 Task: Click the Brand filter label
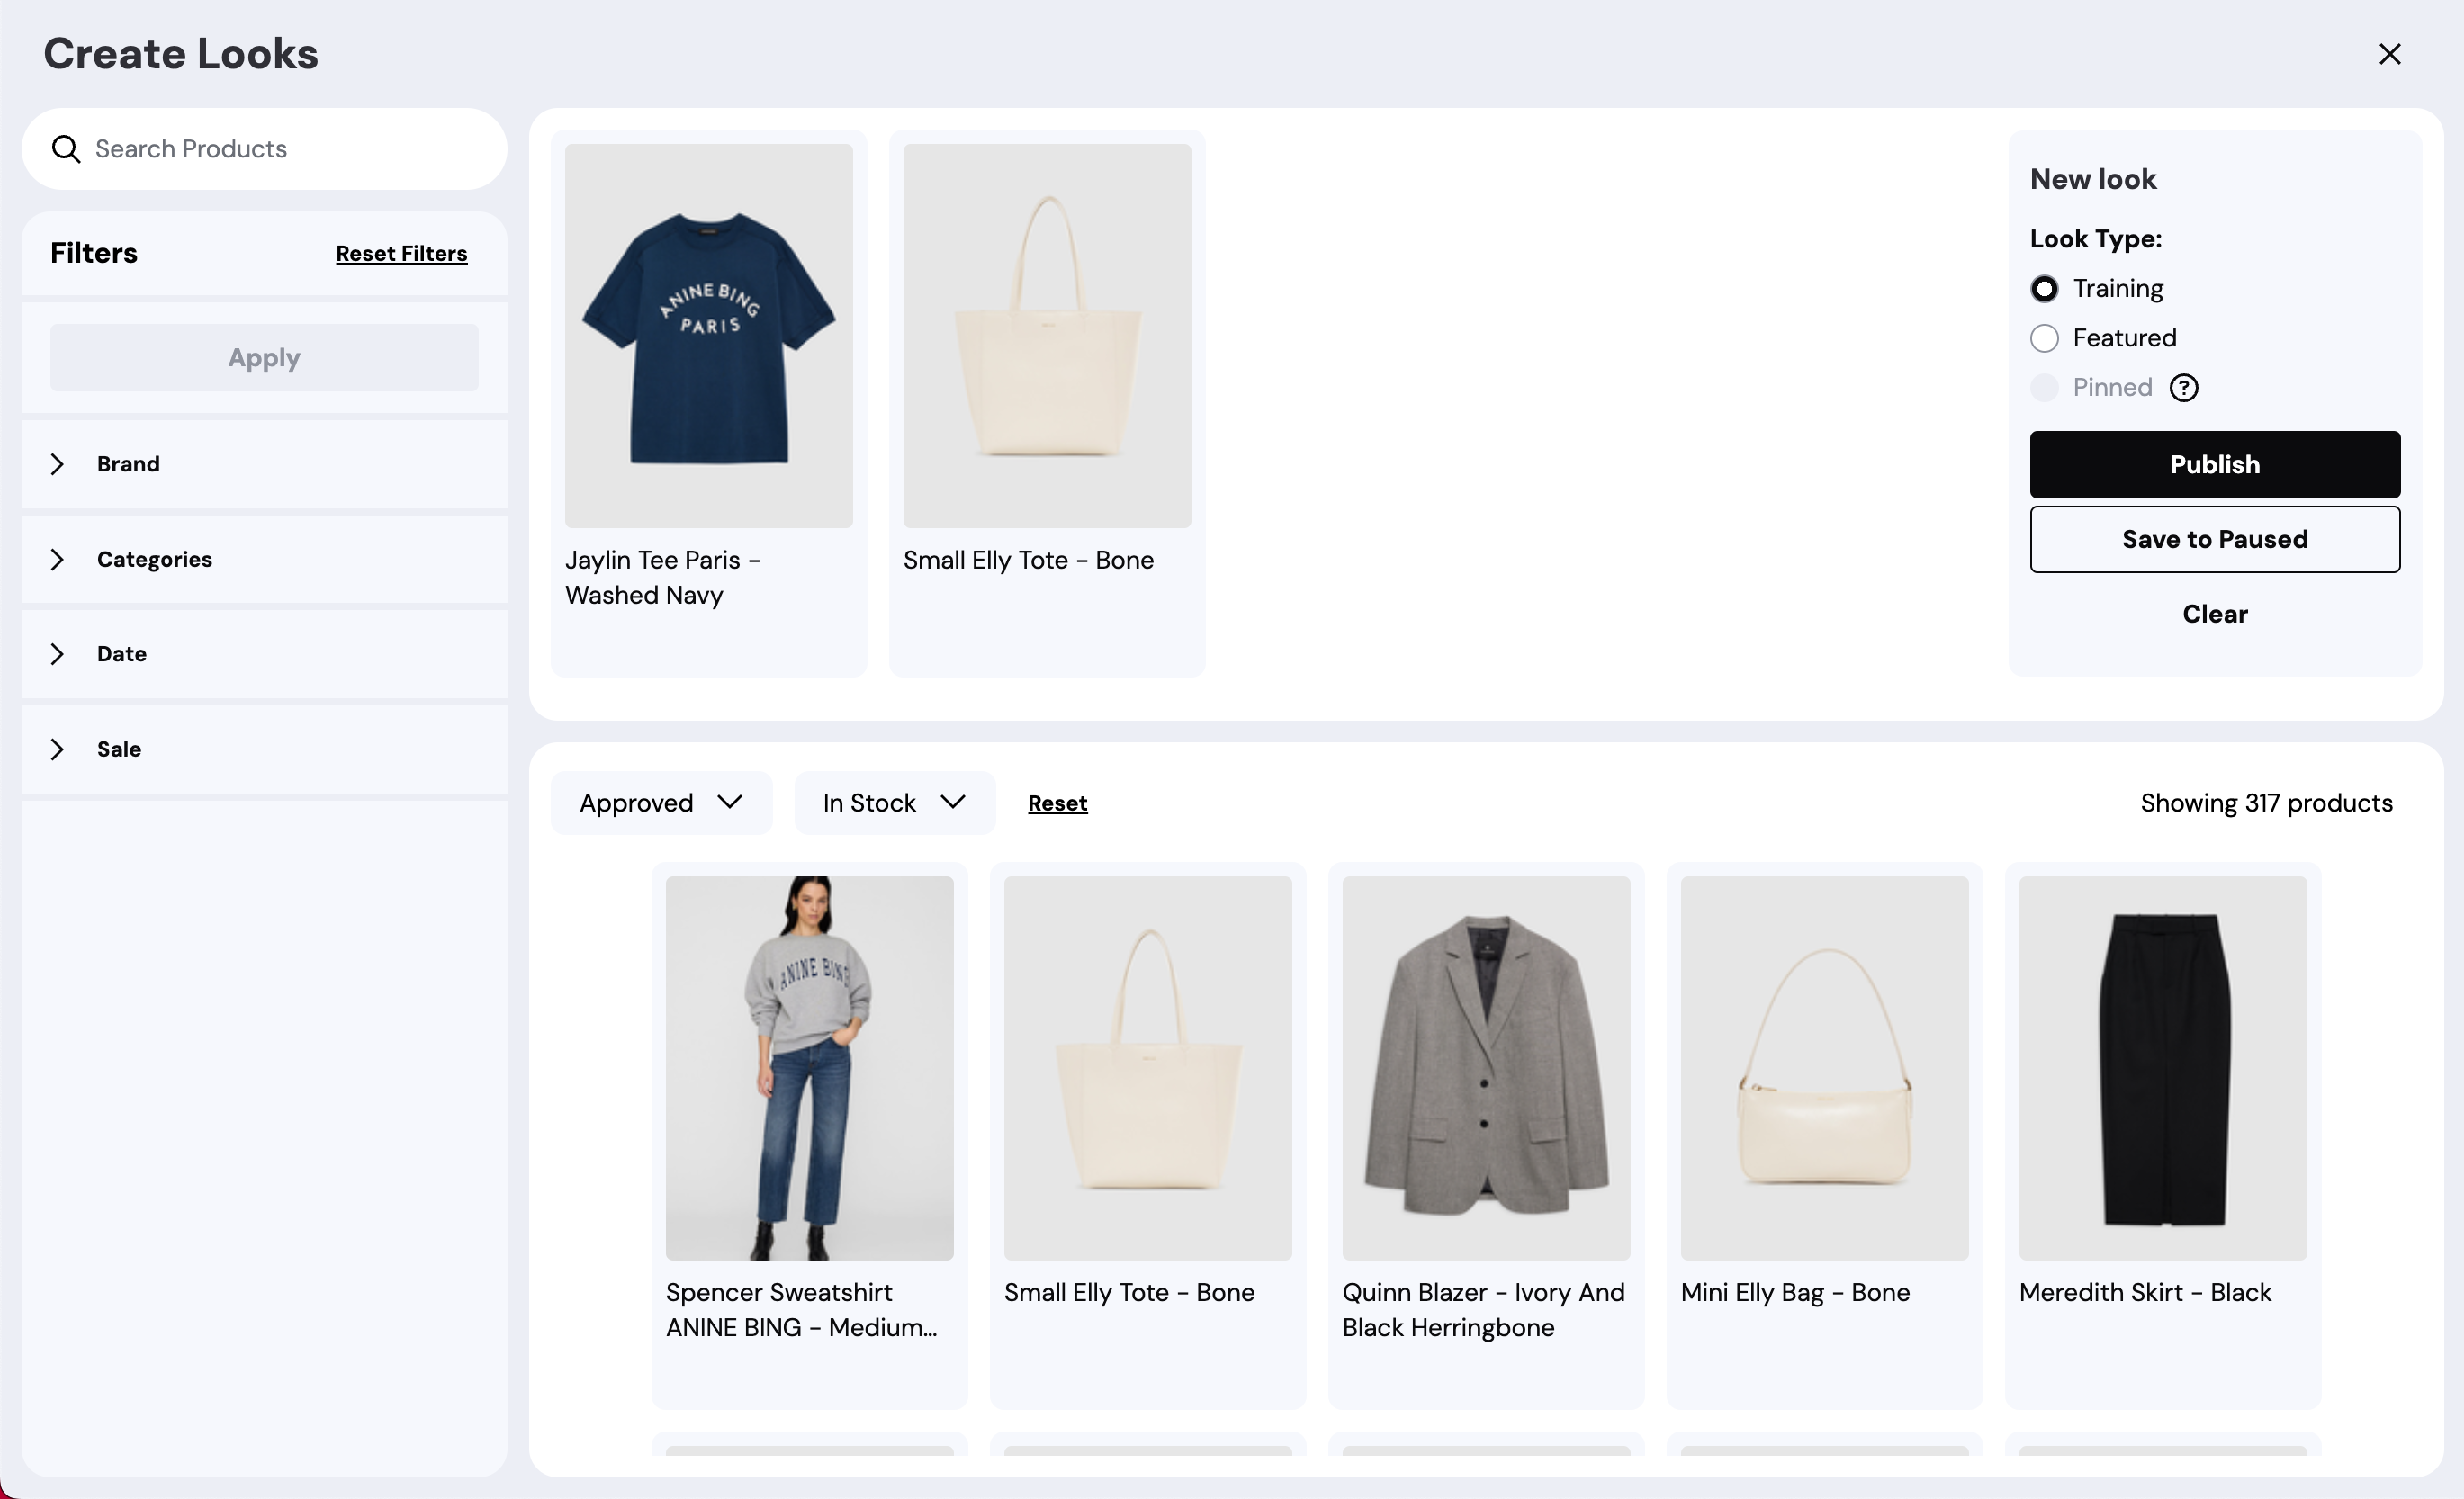pyautogui.click(x=128, y=464)
